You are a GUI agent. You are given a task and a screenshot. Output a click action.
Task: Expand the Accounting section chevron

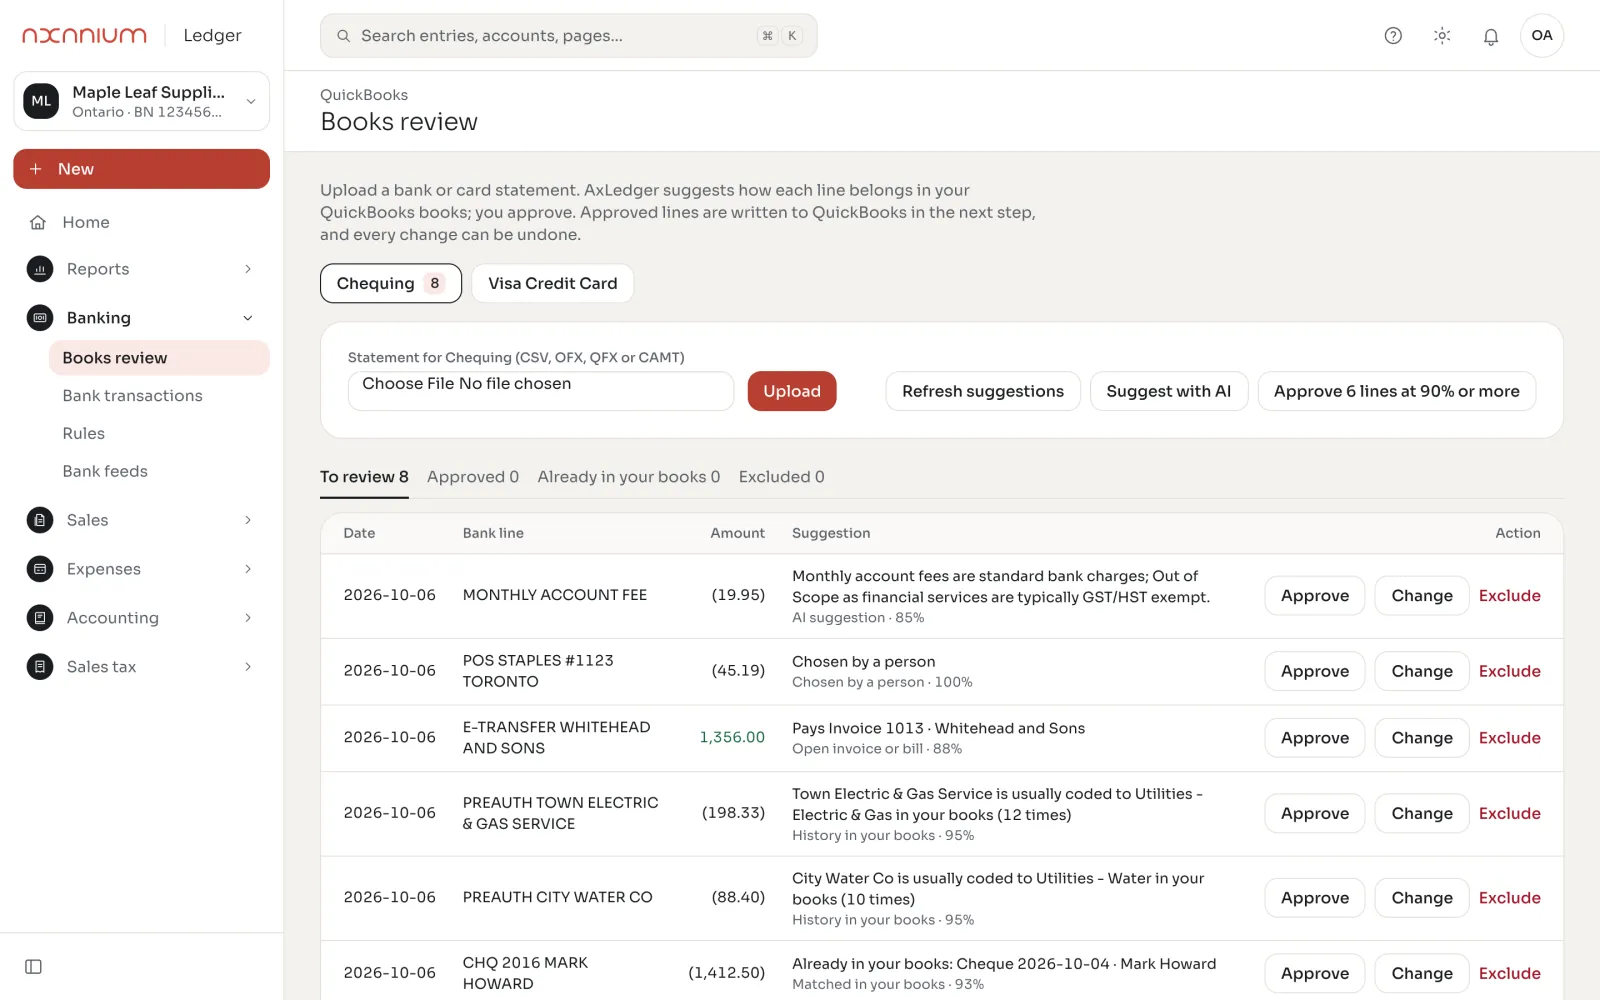coord(248,618)
